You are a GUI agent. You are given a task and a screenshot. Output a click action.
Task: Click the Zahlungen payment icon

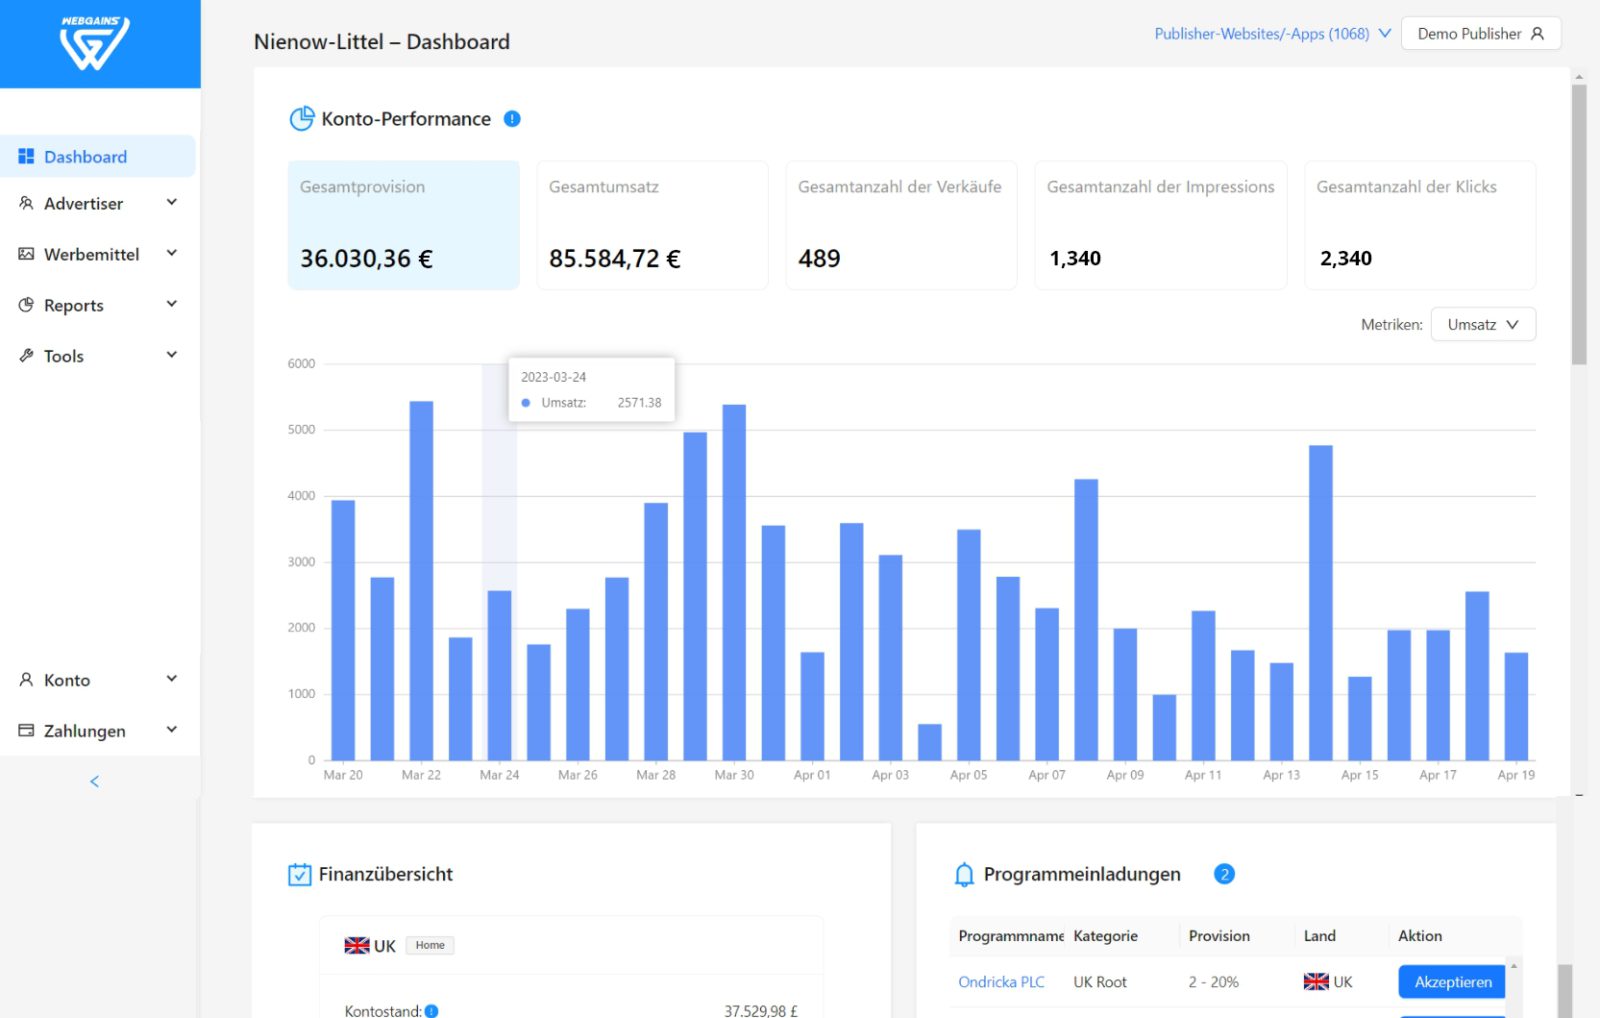coord(25,730)
